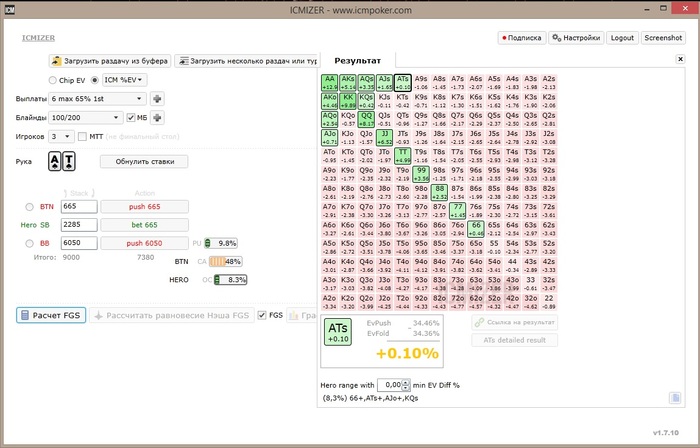Open ATs detailed result
This screenshot has width=700, height=448.
click(x=514, y=340)
